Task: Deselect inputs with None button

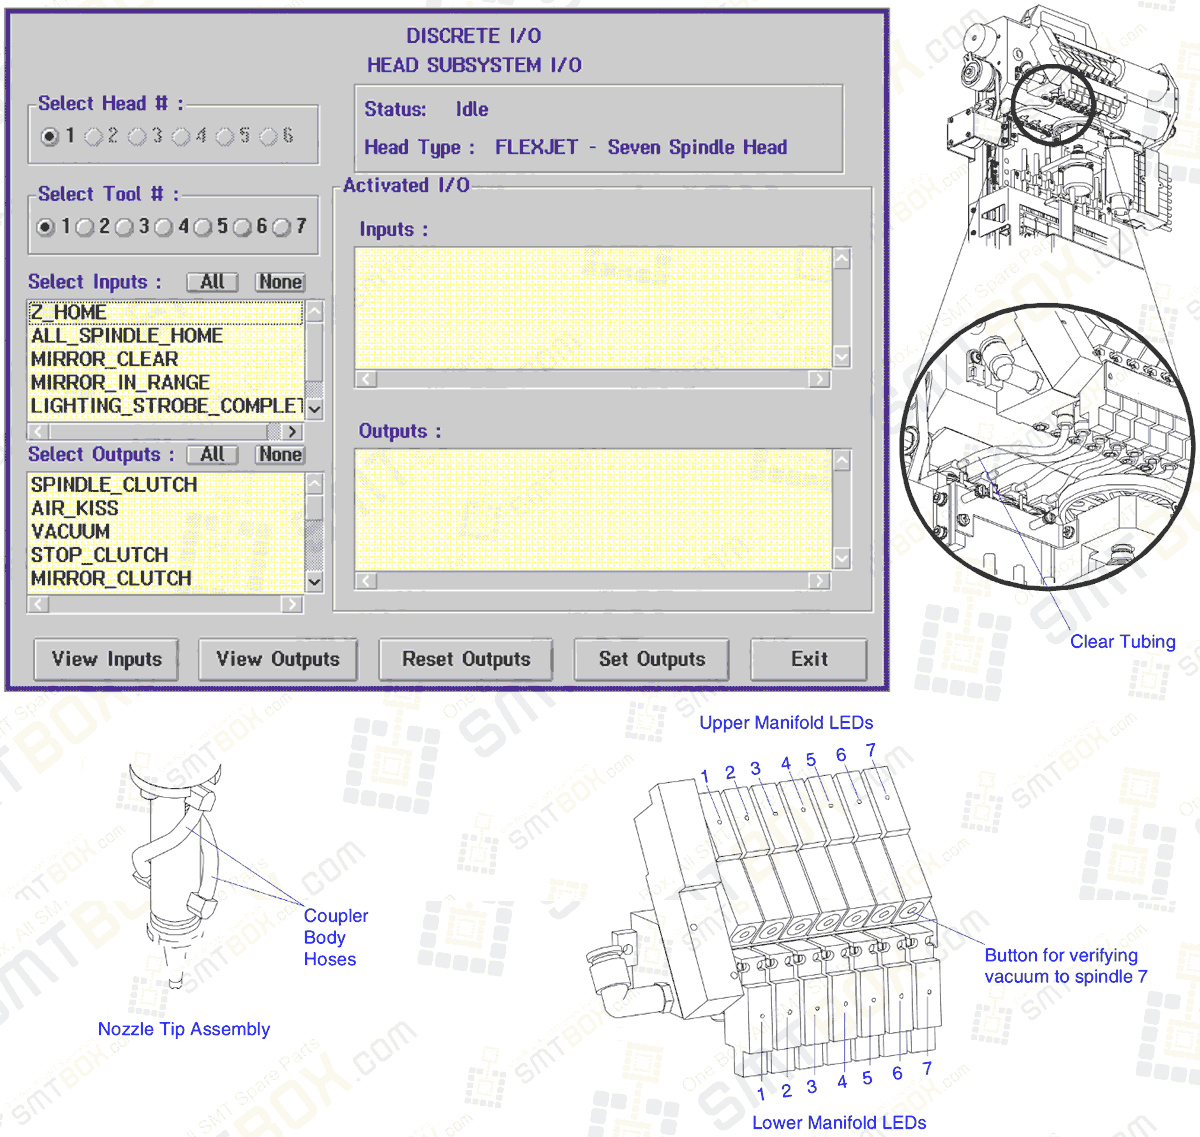Action: click(280, 282)
